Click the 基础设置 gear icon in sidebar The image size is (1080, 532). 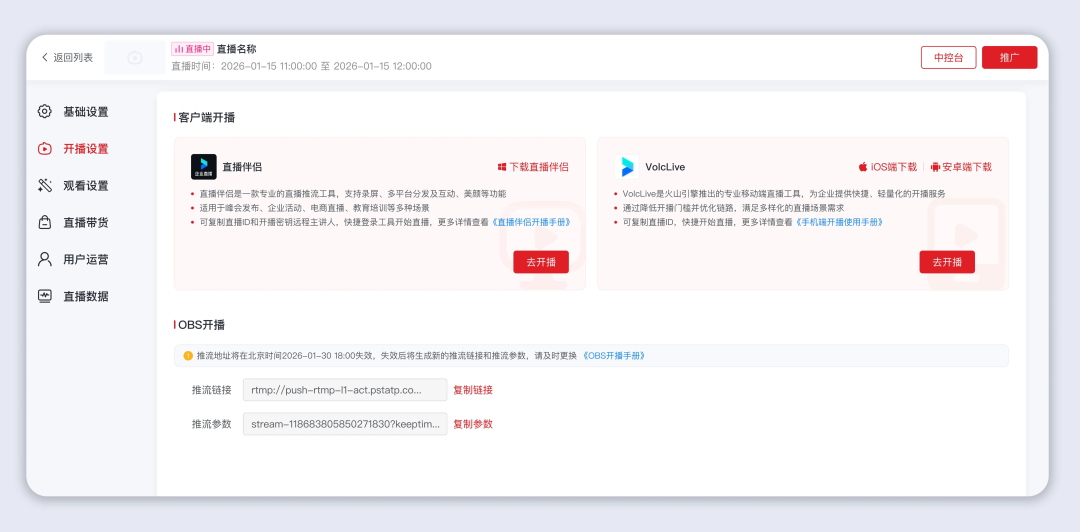pyautogui.click(x=44, y=112)
